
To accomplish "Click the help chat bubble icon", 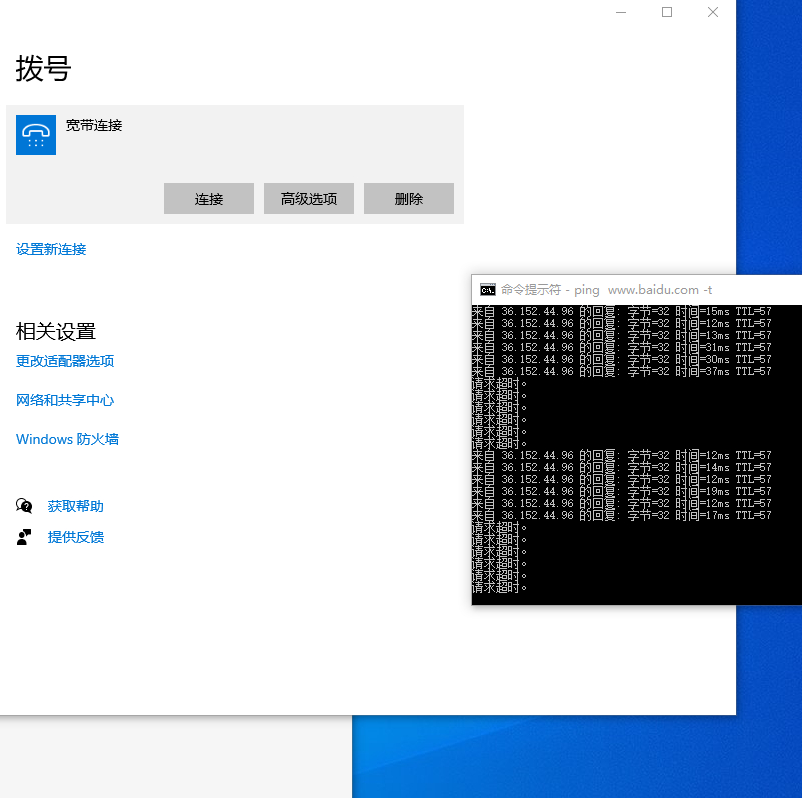I will (24, 506).
